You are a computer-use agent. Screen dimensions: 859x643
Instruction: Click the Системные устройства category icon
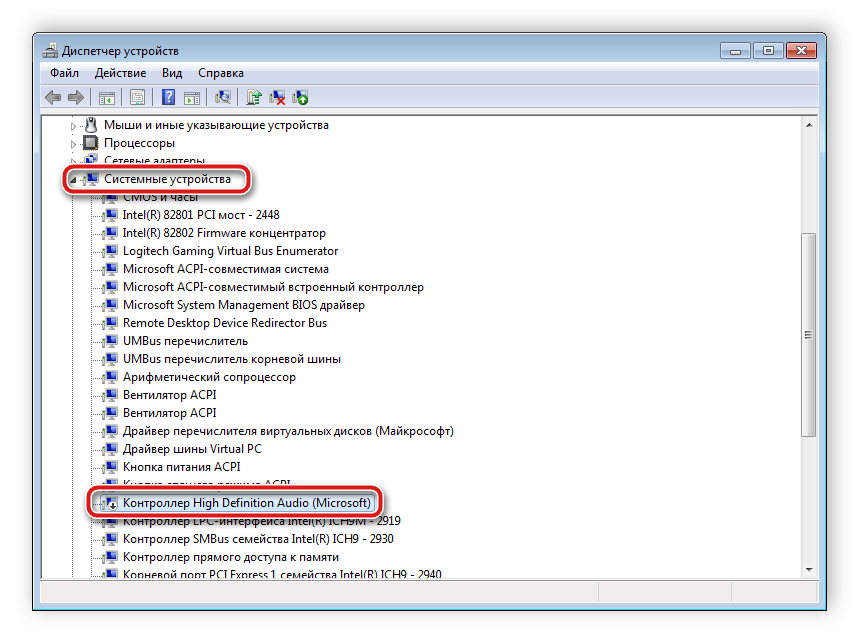click(x=91, y=179)
